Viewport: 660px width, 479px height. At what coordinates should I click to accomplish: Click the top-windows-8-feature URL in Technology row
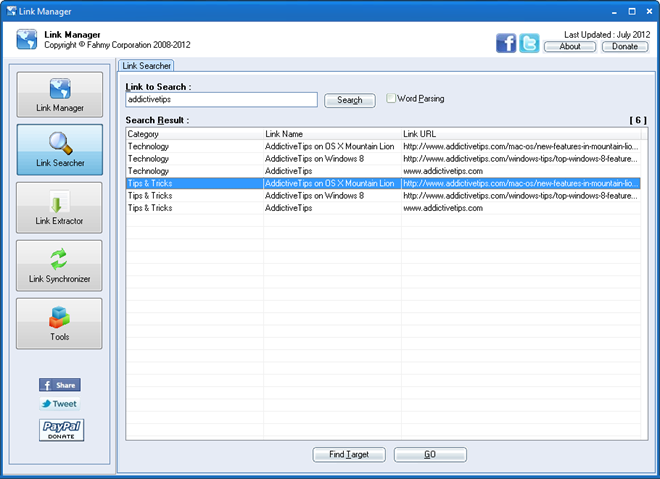(x=520, y=159)
